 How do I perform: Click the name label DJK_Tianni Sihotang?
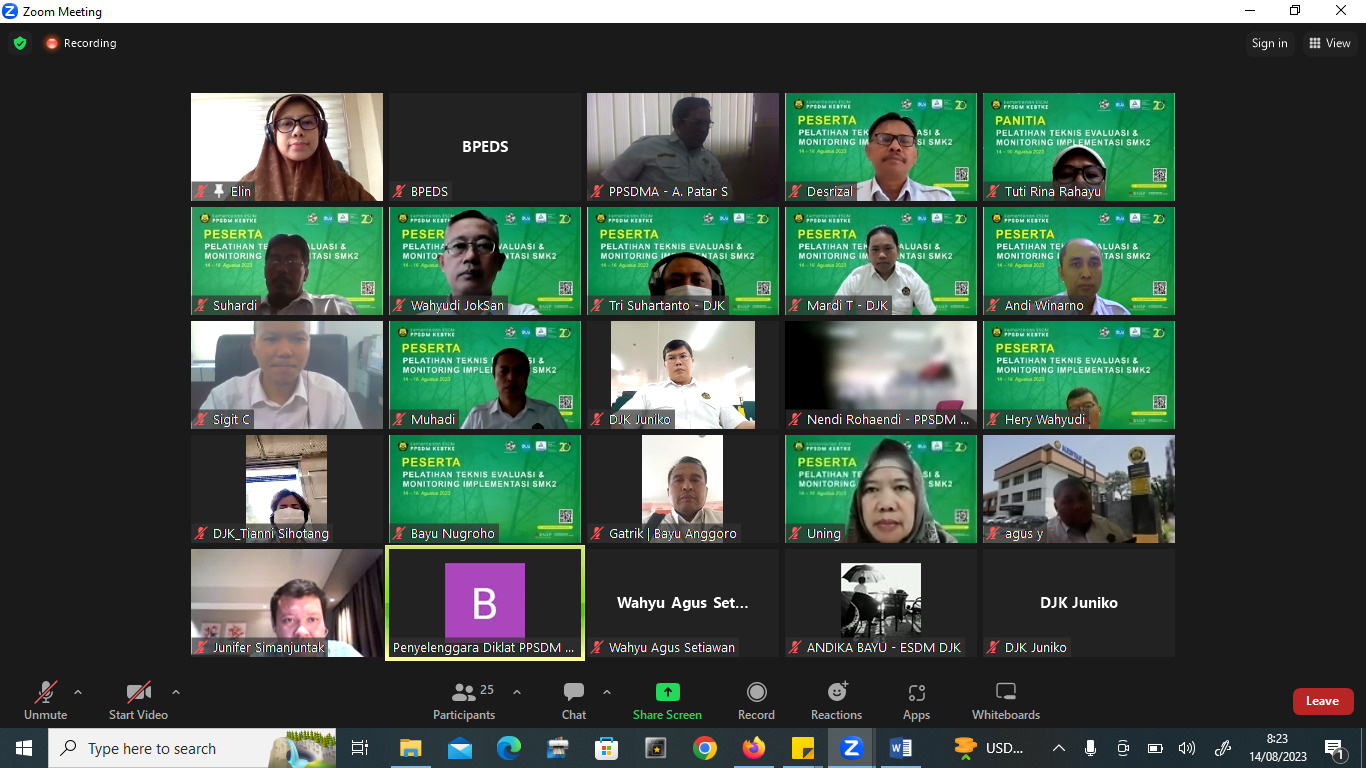coord(271,534)
